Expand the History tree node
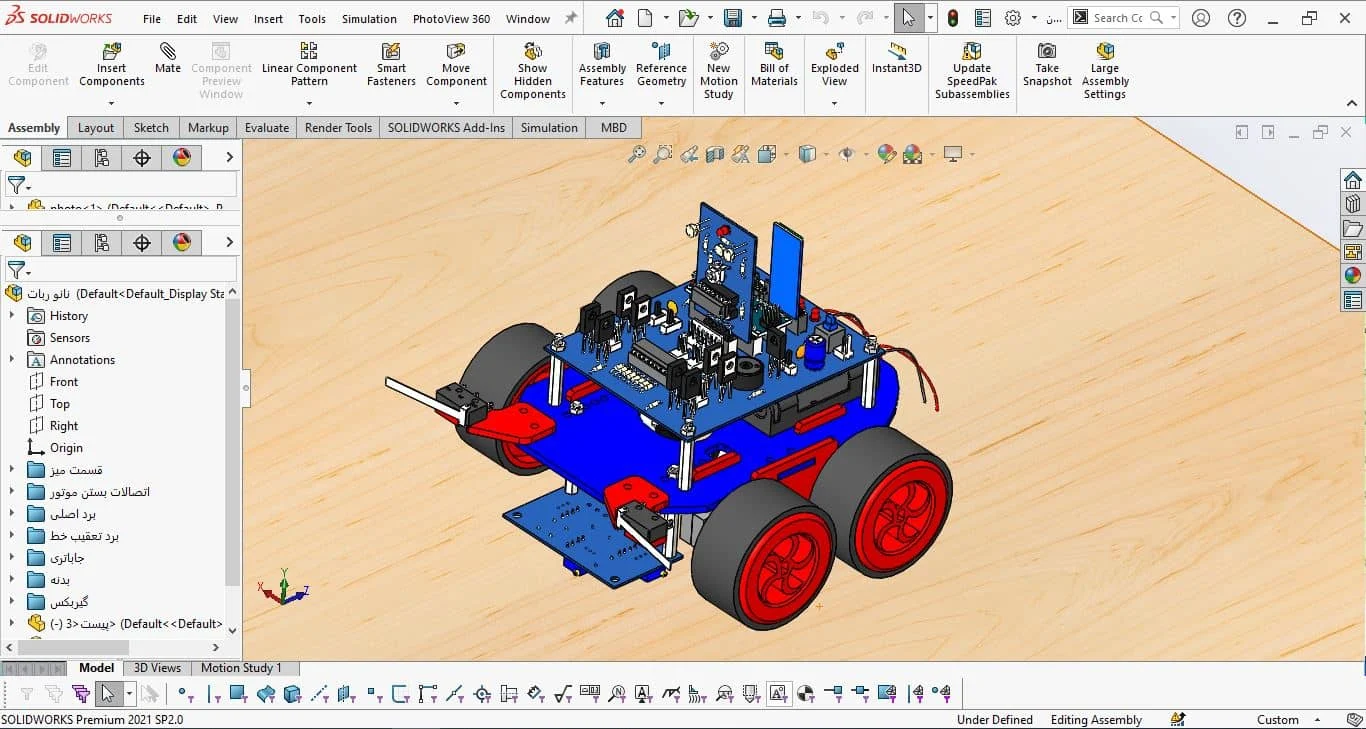The width and height of the screenshot is (1366, 729). (12, 316)
